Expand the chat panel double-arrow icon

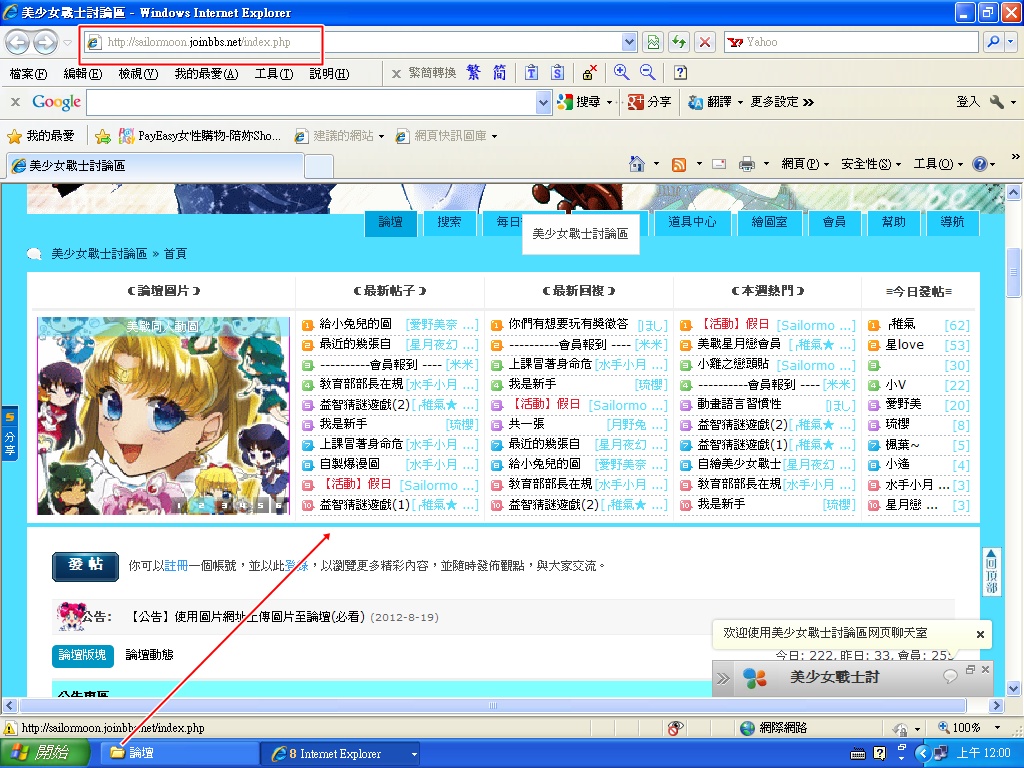click(723, 679)
